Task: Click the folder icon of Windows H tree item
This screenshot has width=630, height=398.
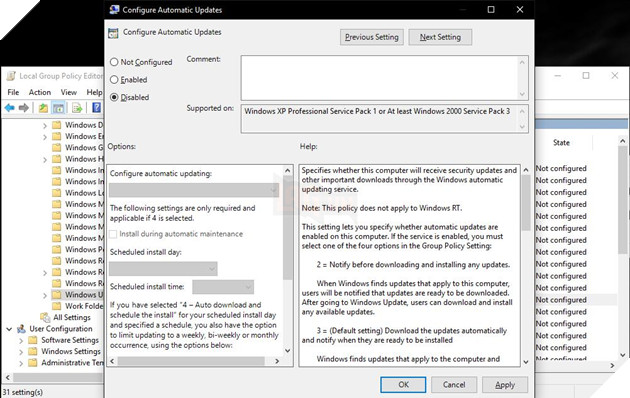Action: 57,159
